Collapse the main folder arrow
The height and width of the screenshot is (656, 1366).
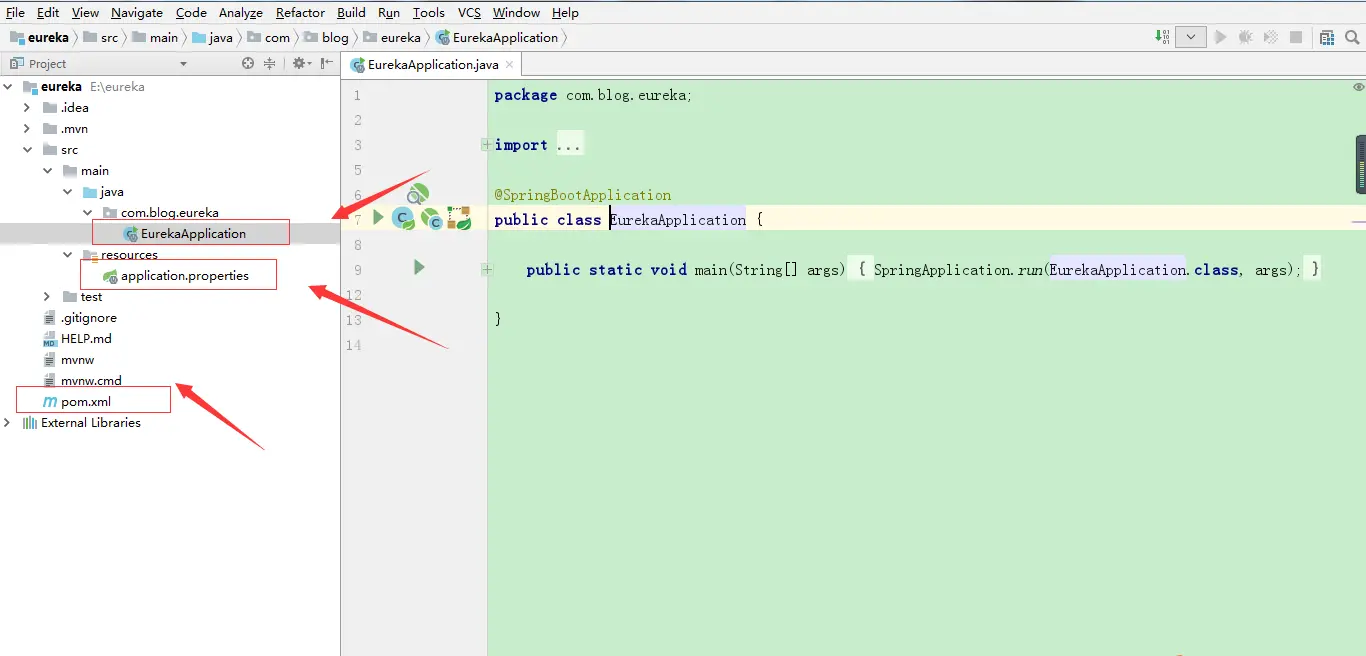tap(47, 171)
